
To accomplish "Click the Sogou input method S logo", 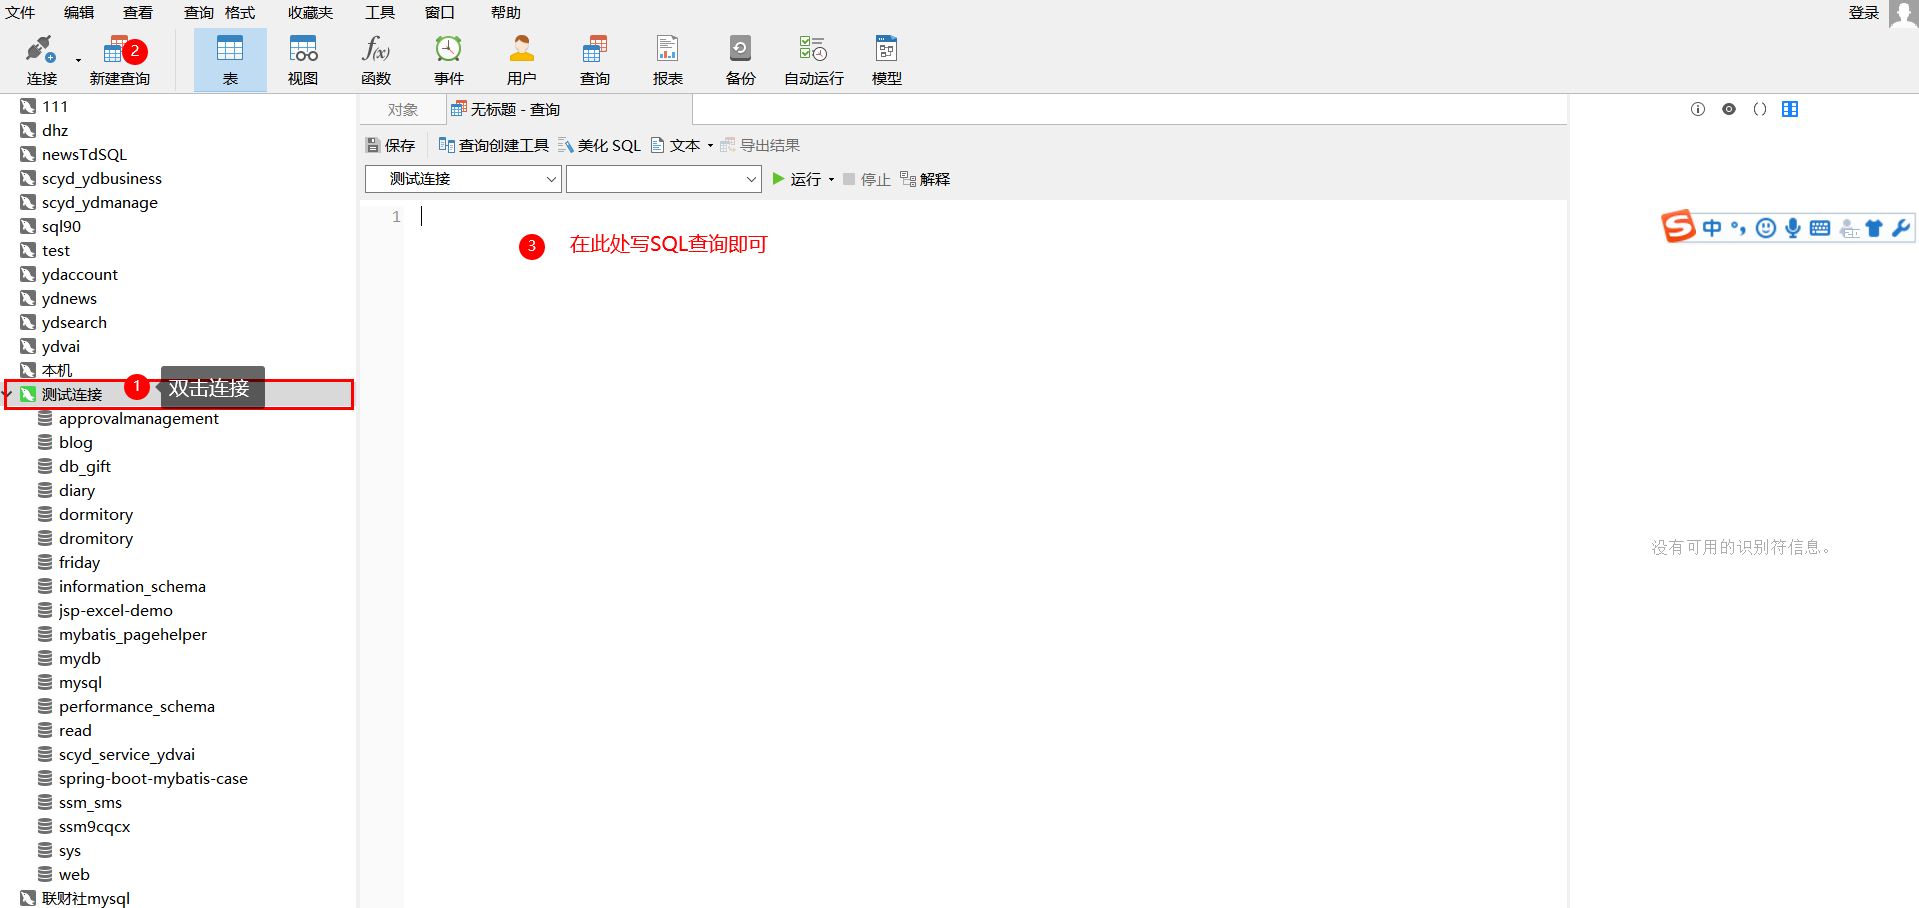I will (x=1679, y=227).
